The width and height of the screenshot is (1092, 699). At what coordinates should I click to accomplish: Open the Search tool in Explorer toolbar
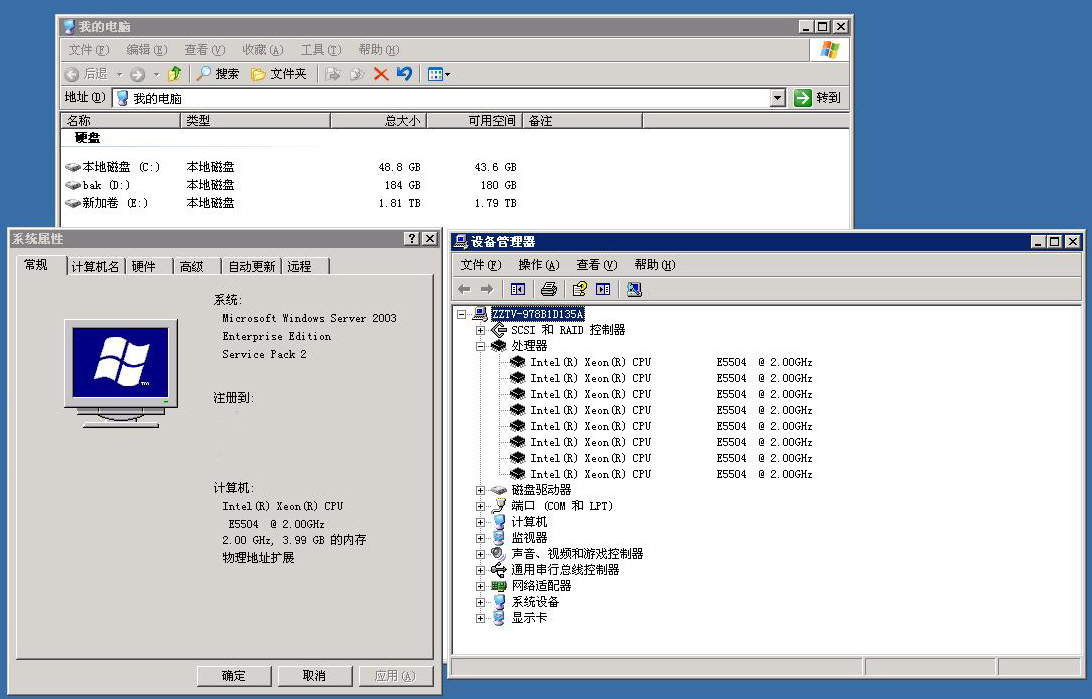217,74
